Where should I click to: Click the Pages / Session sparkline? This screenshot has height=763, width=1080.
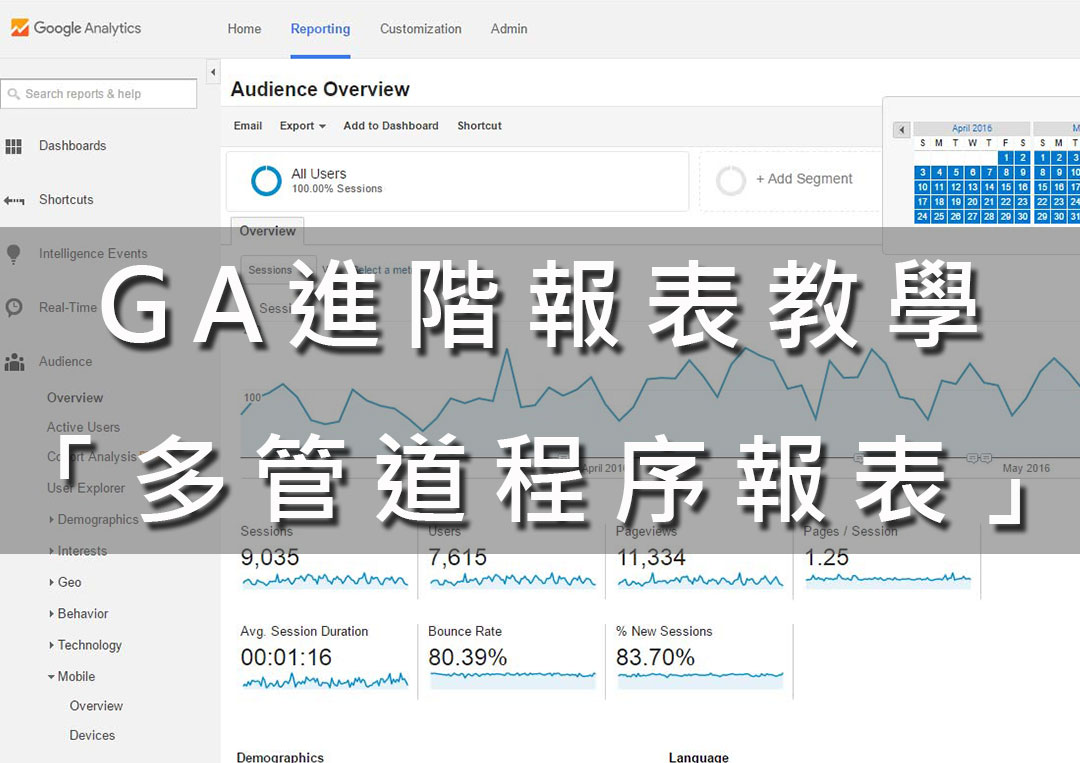coord(889,579)
